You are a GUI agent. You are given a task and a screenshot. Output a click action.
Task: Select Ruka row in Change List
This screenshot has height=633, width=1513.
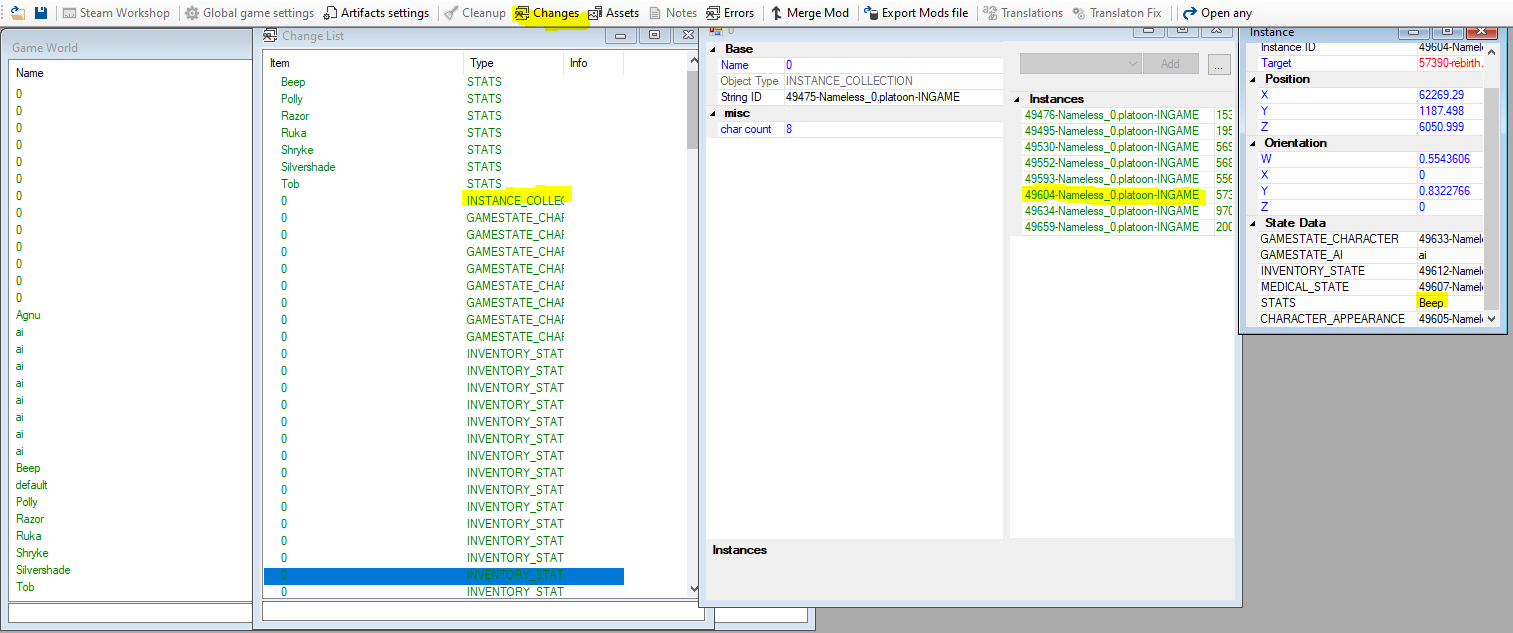(444, 133)
